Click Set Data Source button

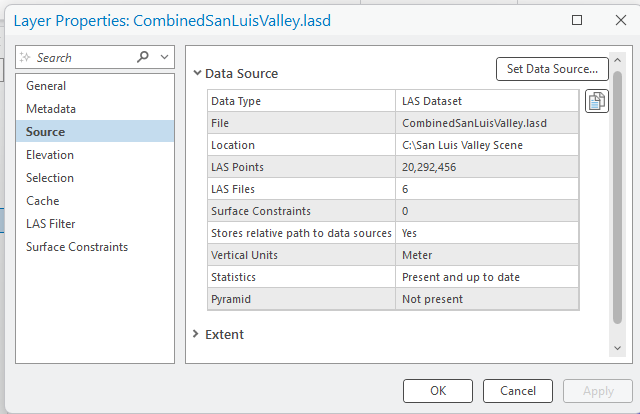[552, 69]
